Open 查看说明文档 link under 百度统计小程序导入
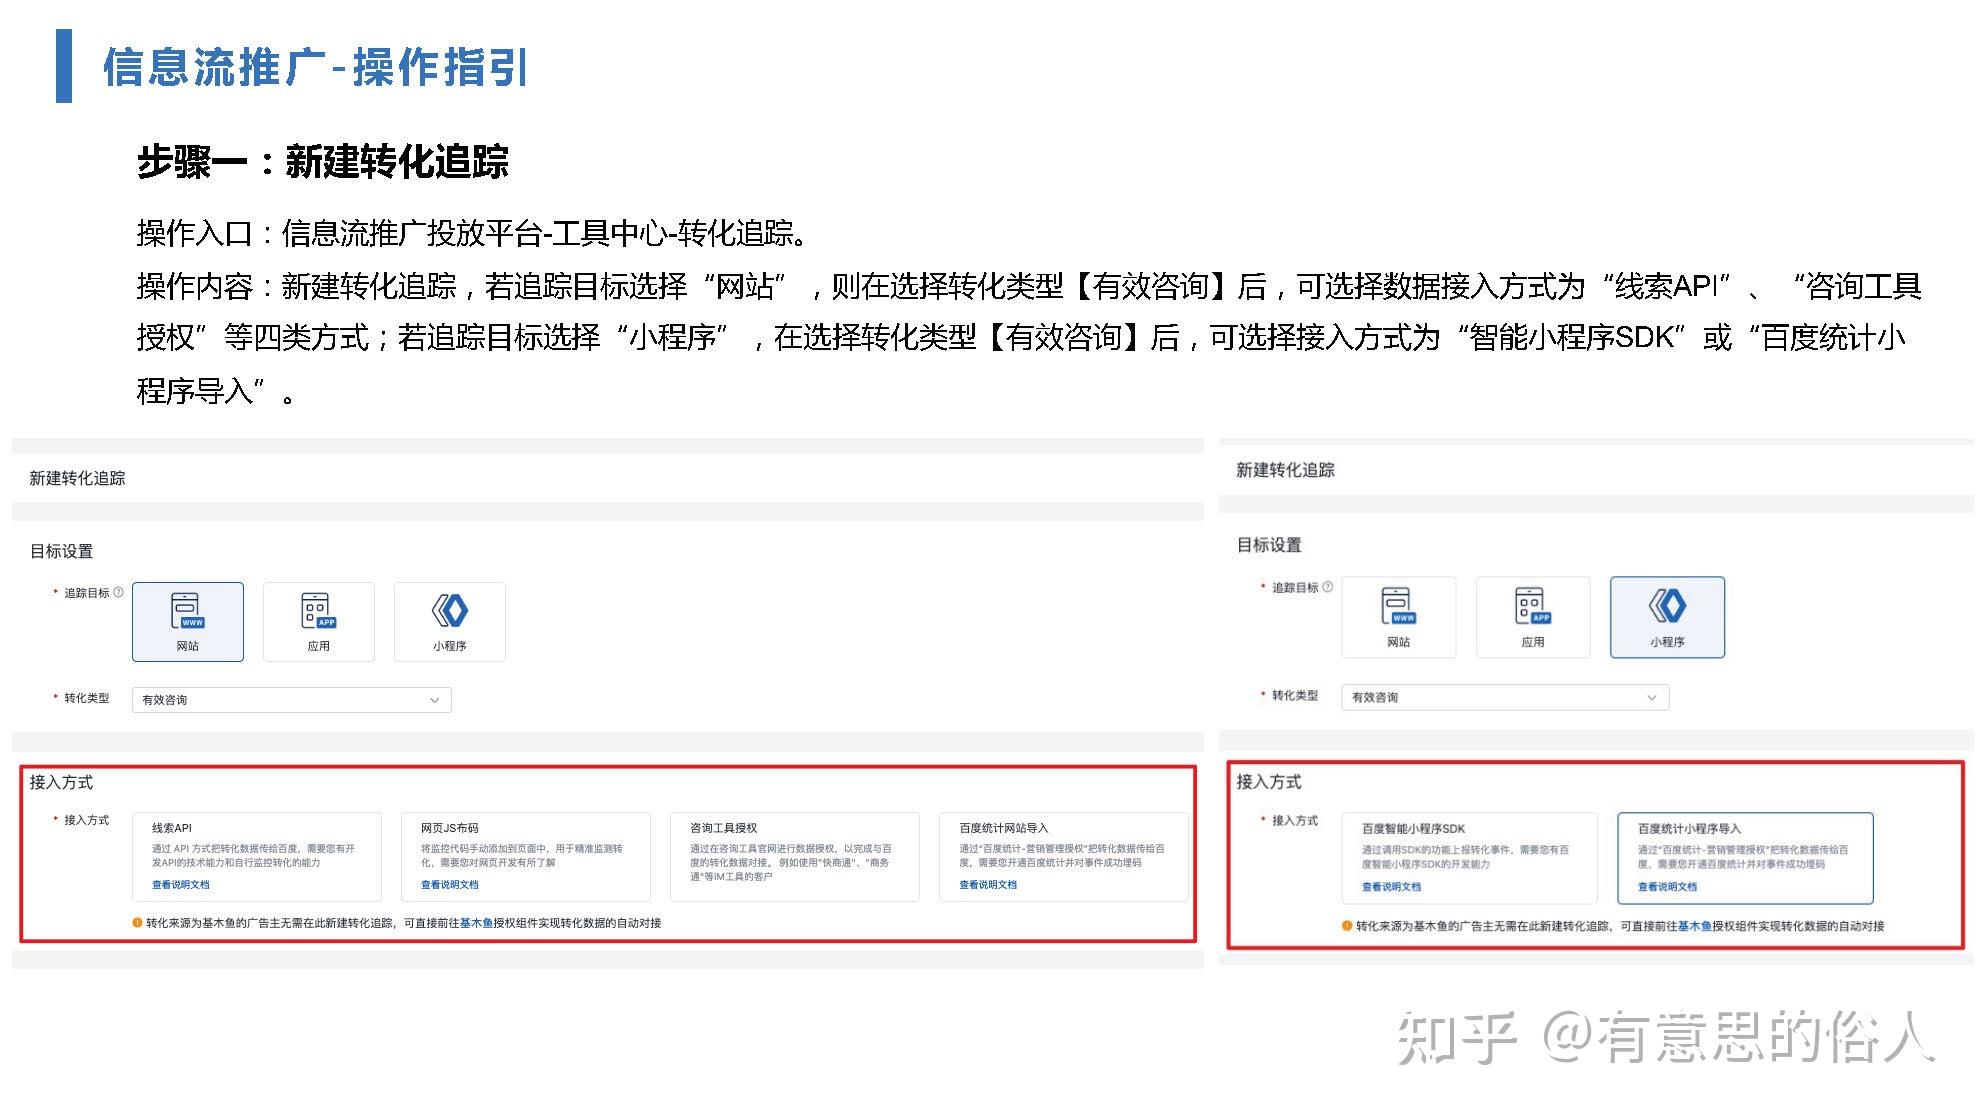This screenshot has width=1987, height=1118. click(x=1667, y=887)
